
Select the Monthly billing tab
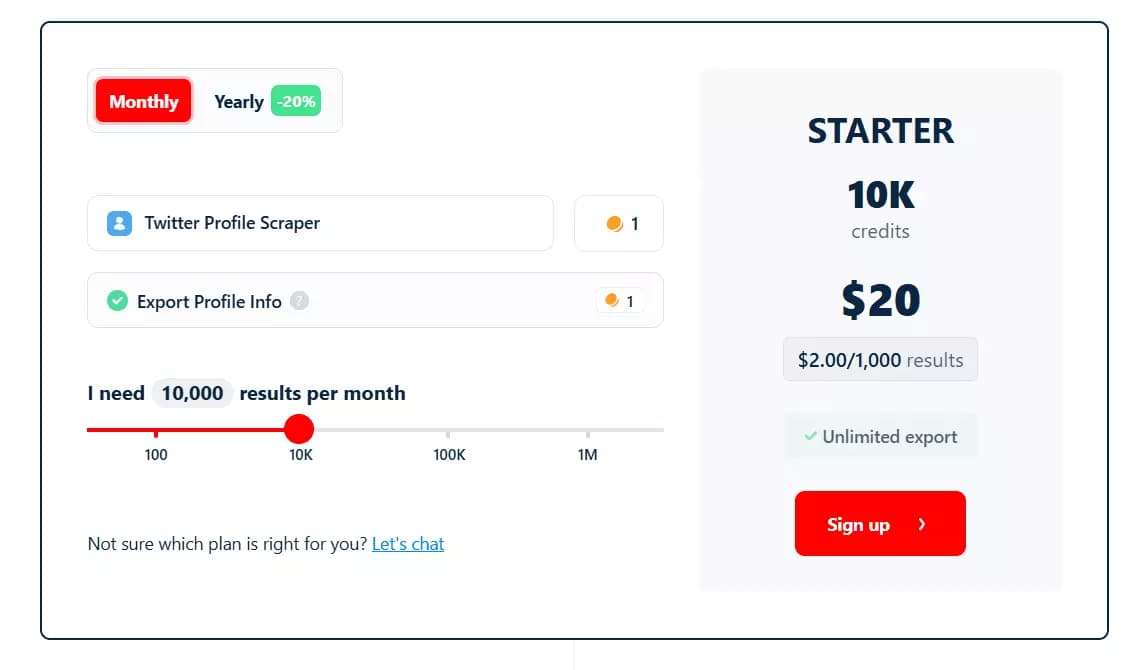coord(142,101)
